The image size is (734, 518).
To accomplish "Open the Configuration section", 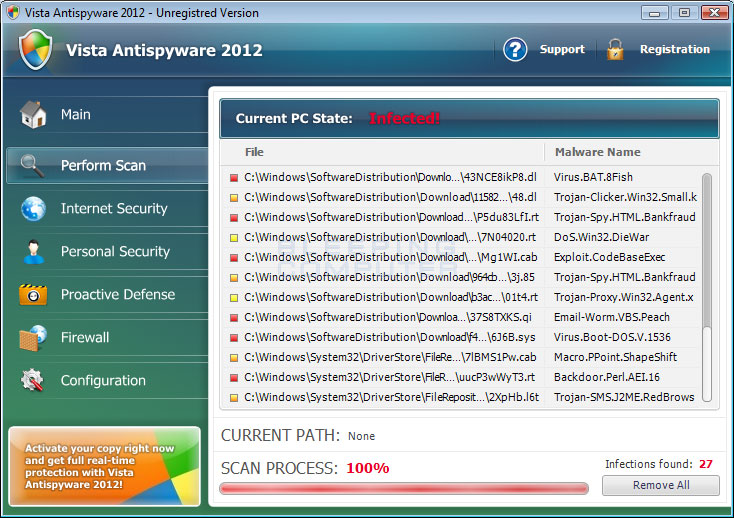I will (108, 380).
